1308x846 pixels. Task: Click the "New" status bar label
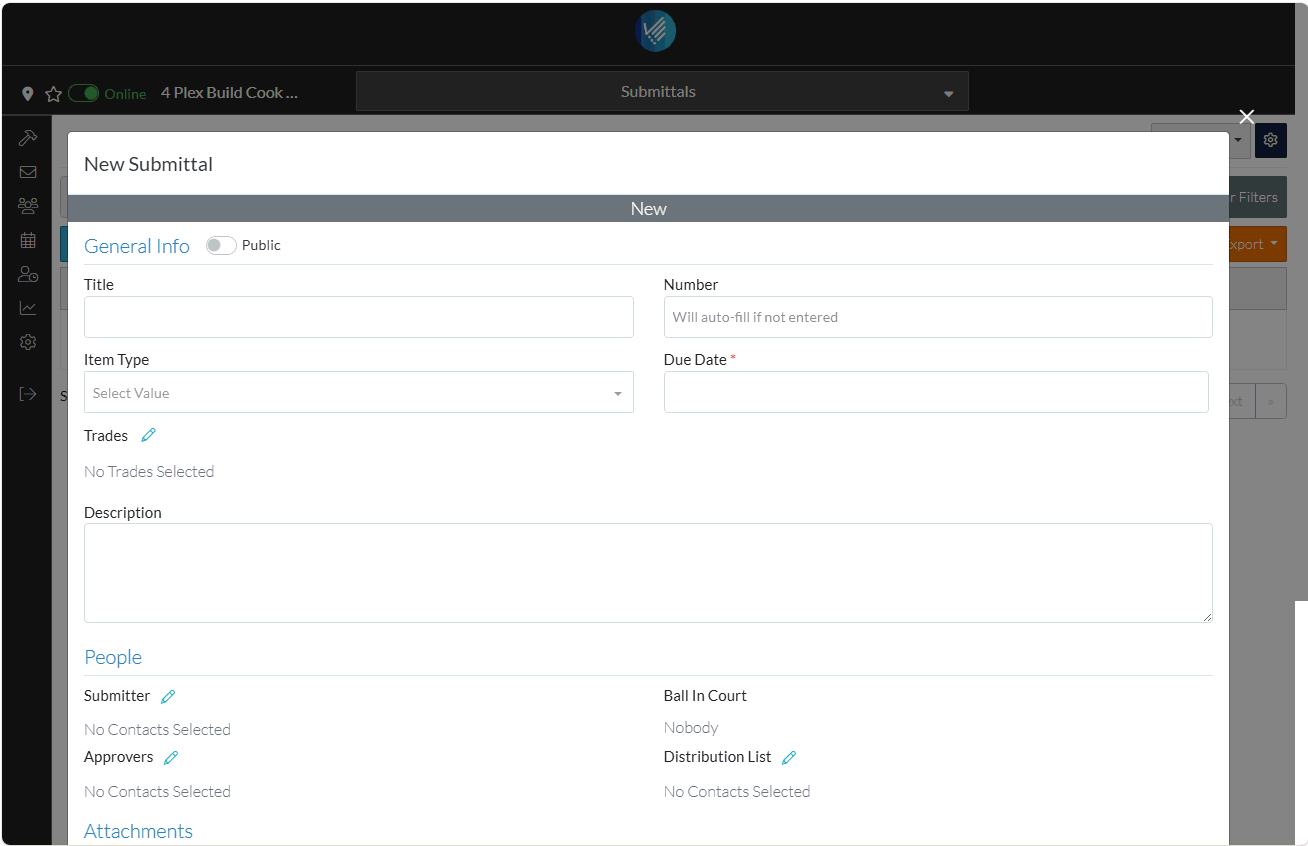coord(648,208)
